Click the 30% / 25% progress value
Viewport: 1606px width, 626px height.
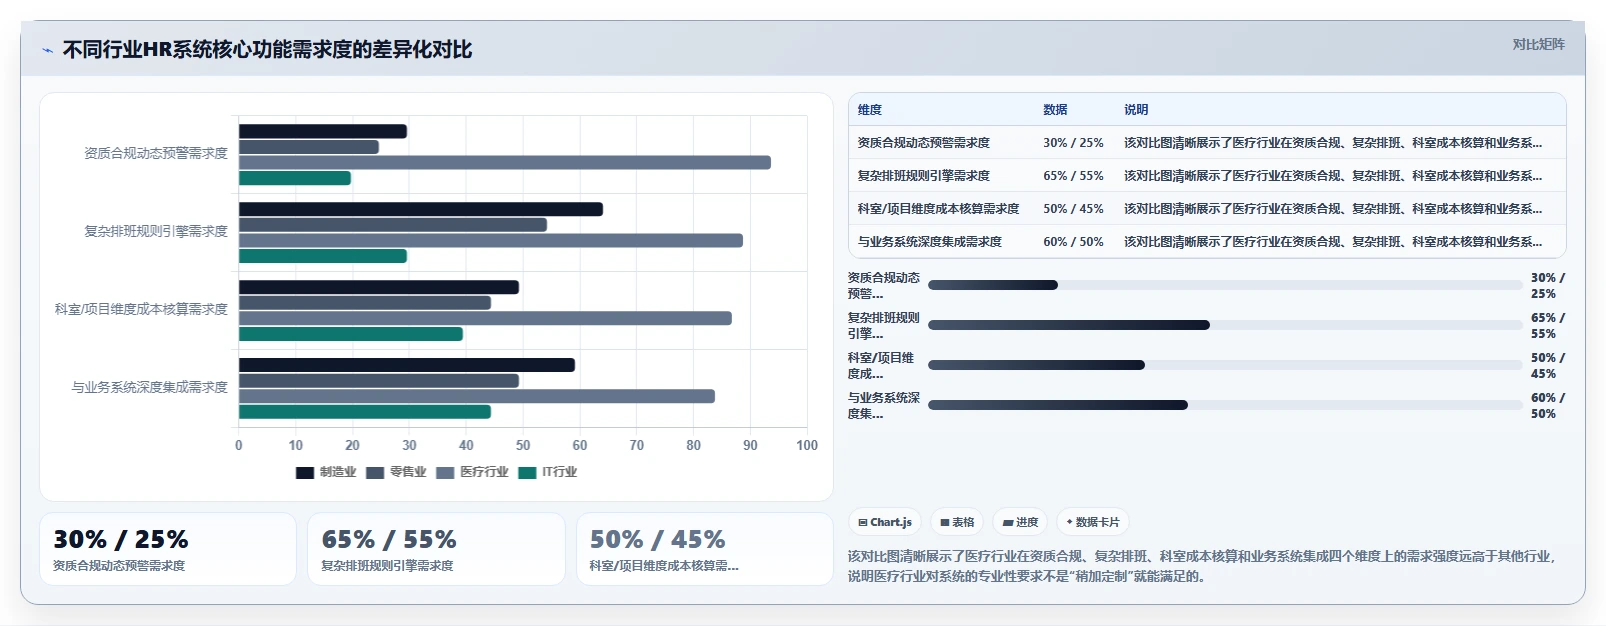click(x=1548, y=286)
